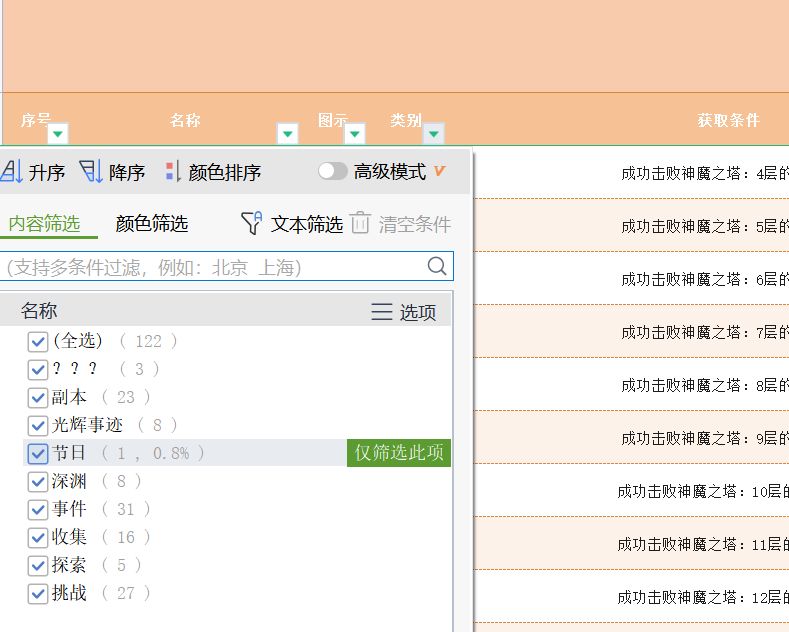The height and width of the screenshot is (632, 789).
Task: Click the descending sort (降序) icon
Action: [x=91, y=172]
